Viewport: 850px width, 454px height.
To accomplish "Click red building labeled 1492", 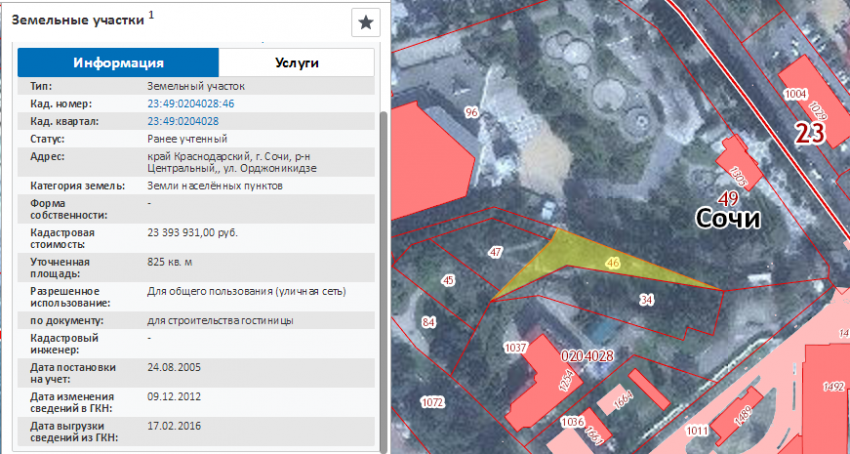I will click(824, 385).
